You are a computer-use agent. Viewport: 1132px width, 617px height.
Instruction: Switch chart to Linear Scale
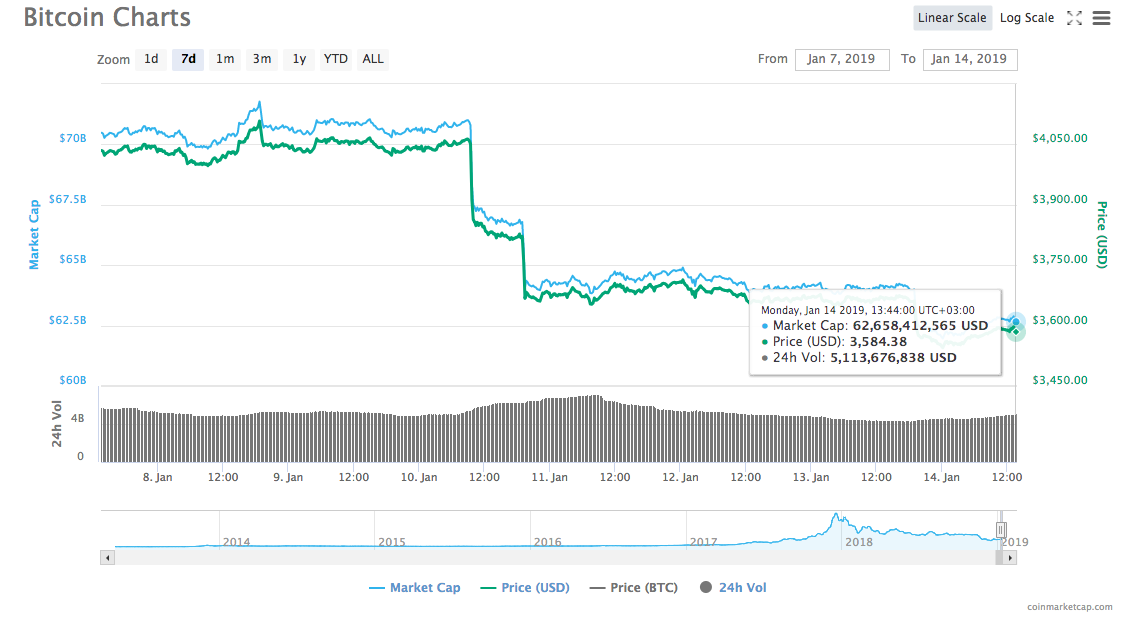tap(952, 18)
